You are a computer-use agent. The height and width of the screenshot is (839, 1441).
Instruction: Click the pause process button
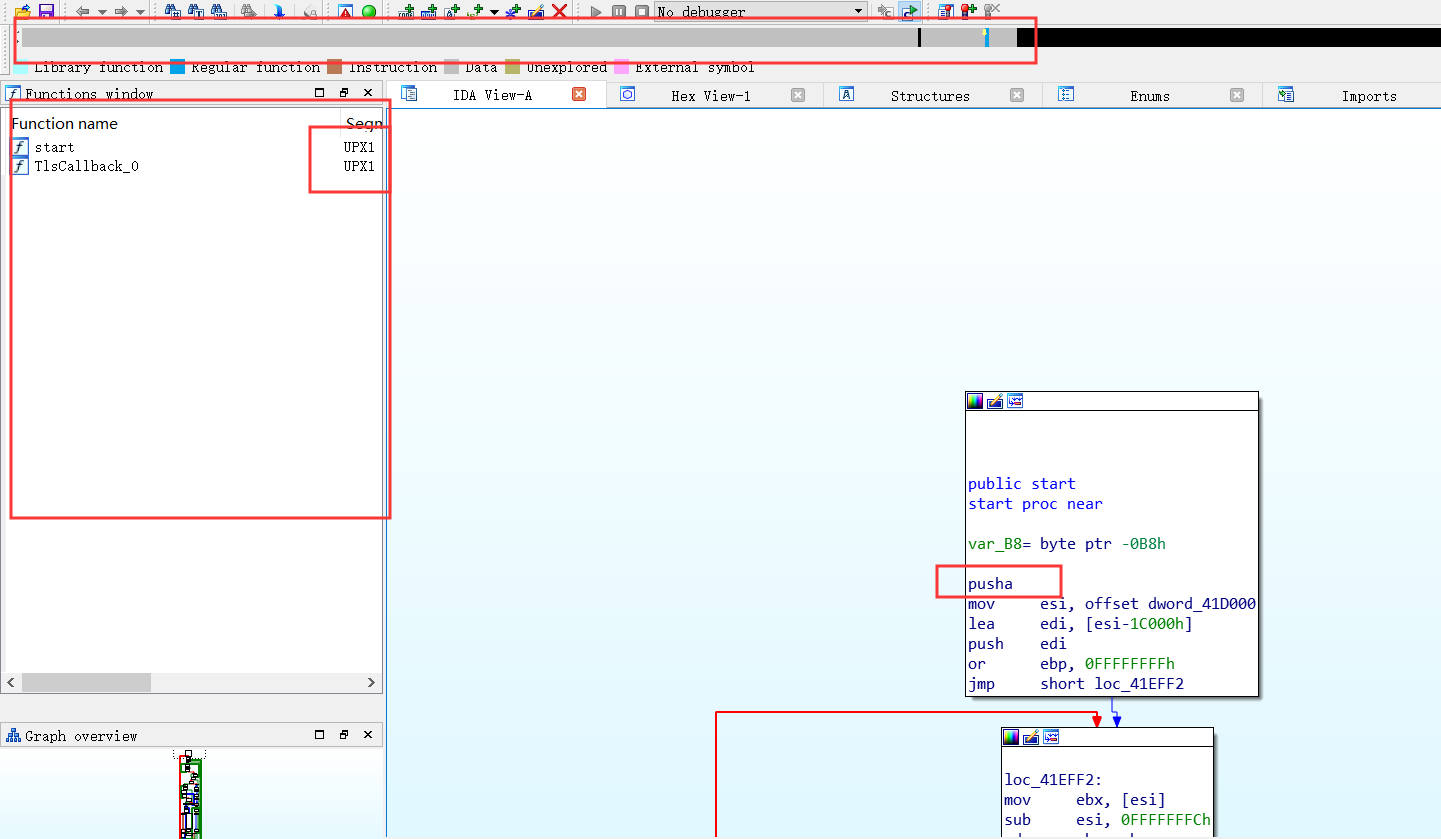(619, 12)
